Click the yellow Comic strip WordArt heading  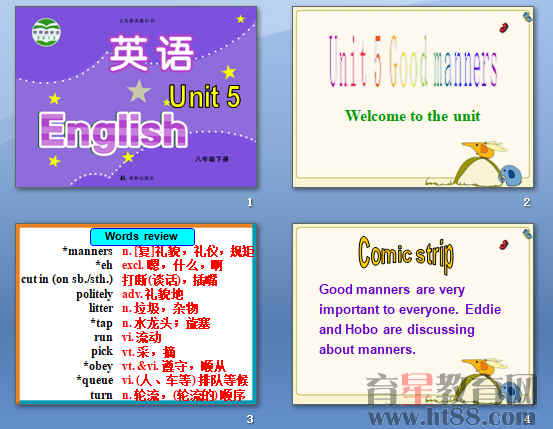(x=406, y=254)
